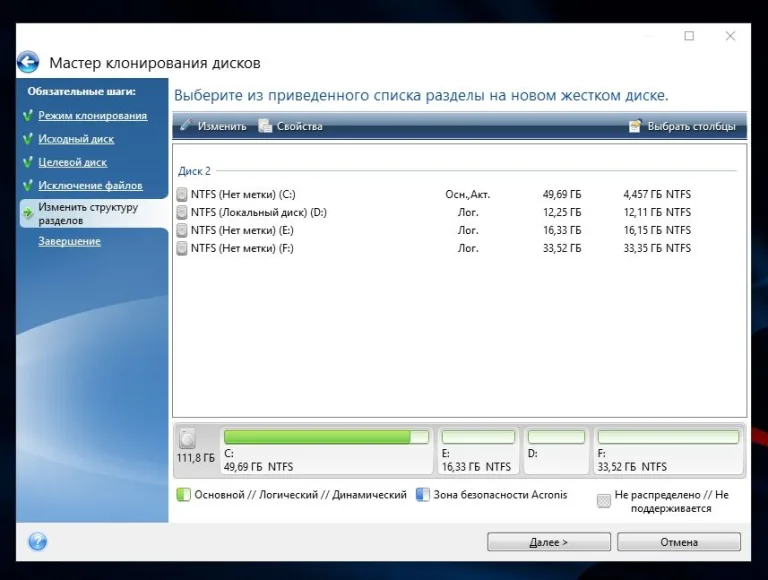Select disk icon of partition E: row

[x=182, y=230]
